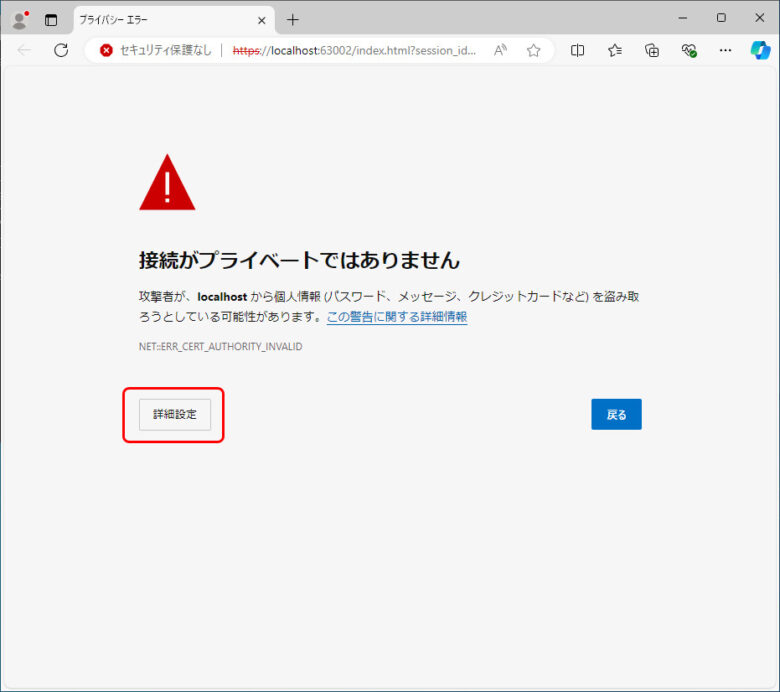Click the refresh page icon
Viewport: 780px width, 692px height.
61,50
